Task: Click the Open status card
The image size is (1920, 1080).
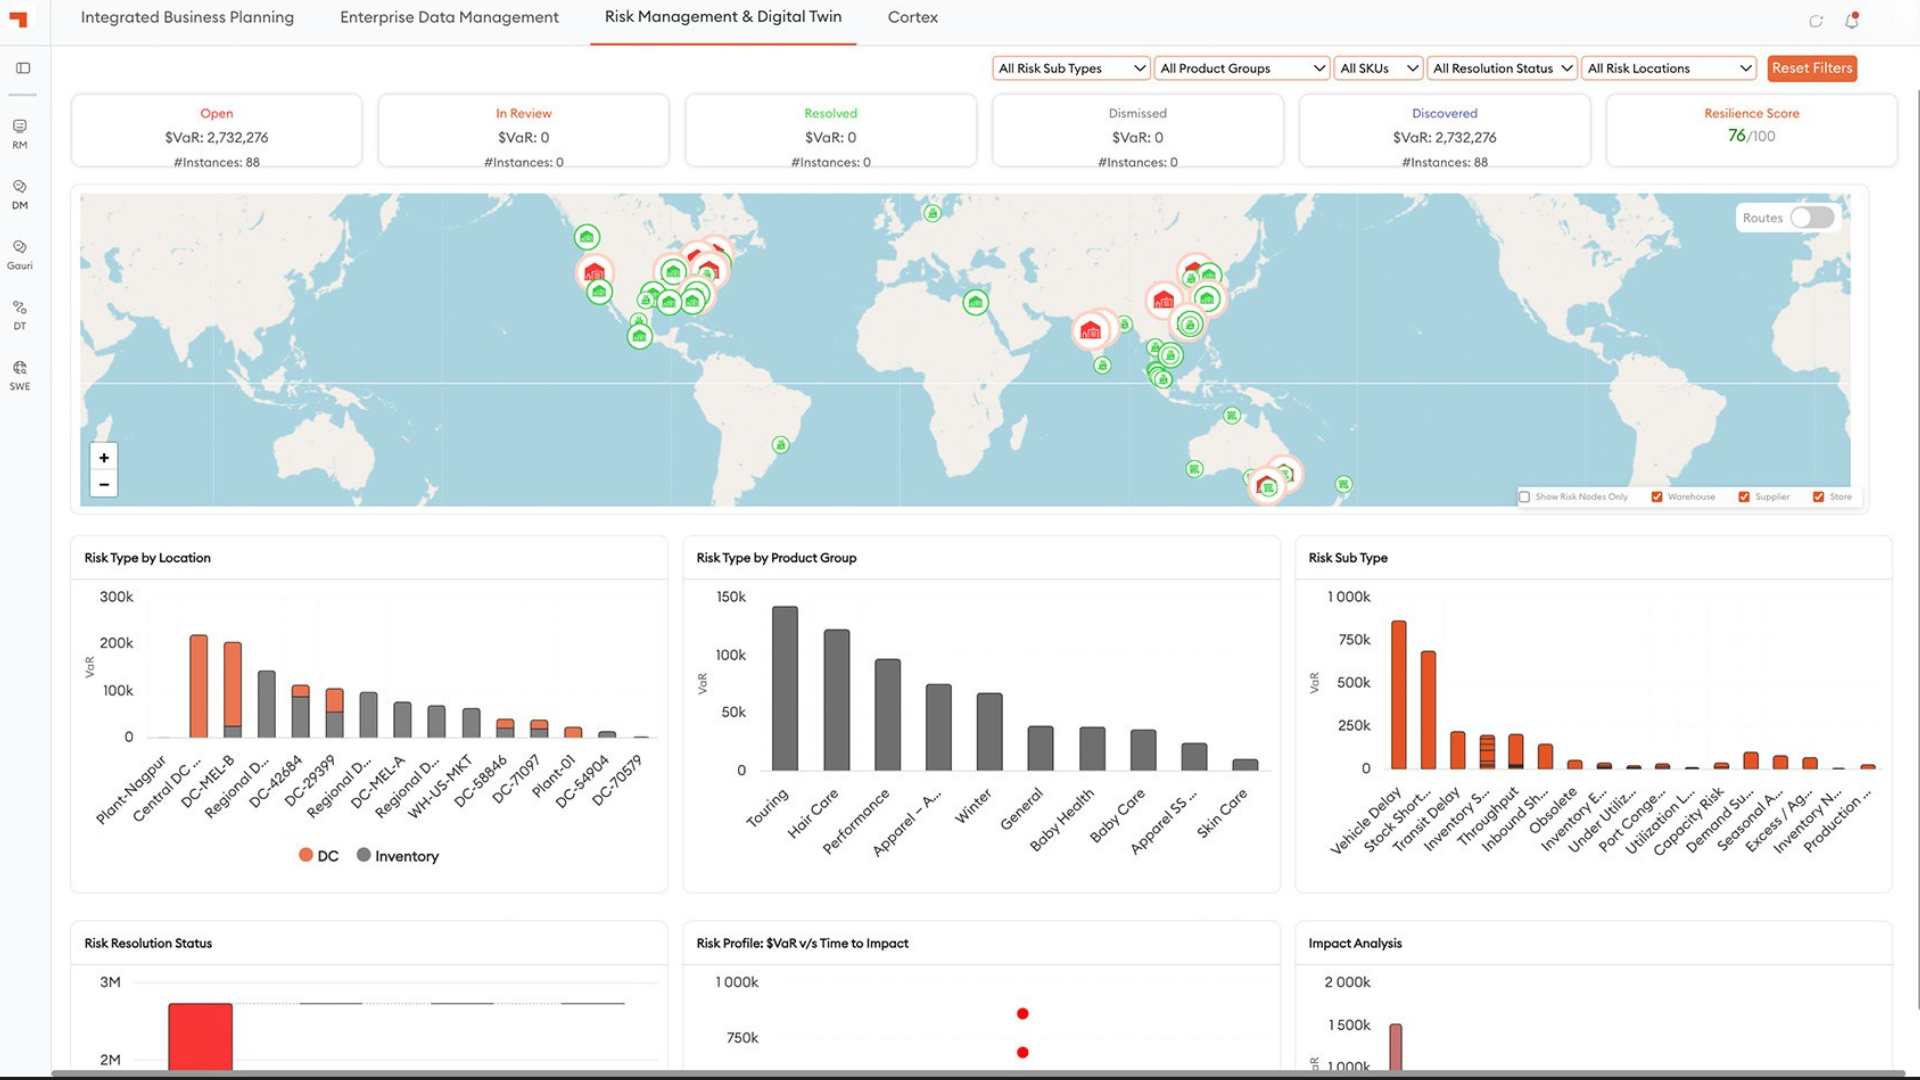Action: 216,131
